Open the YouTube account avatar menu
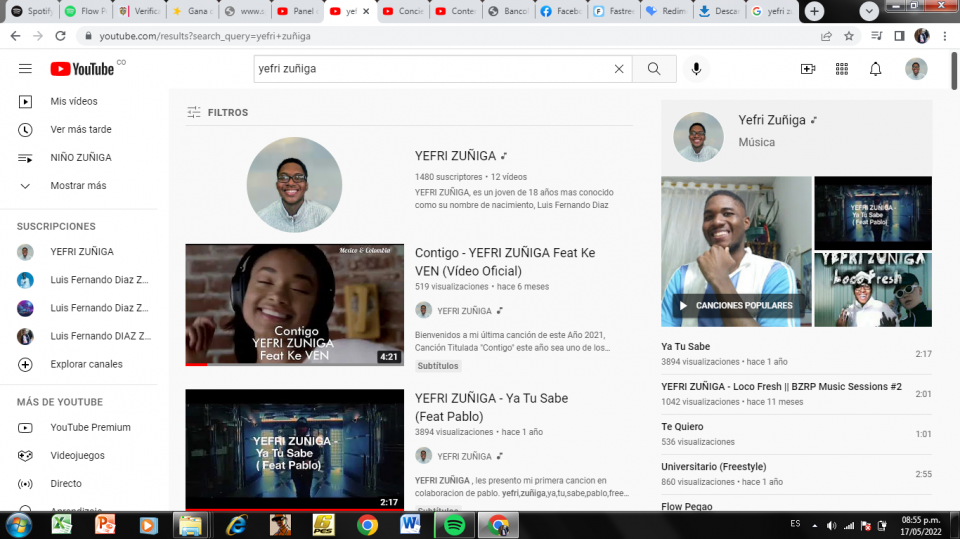The height and width of the screenshot is (539, 960). point(916,69)
